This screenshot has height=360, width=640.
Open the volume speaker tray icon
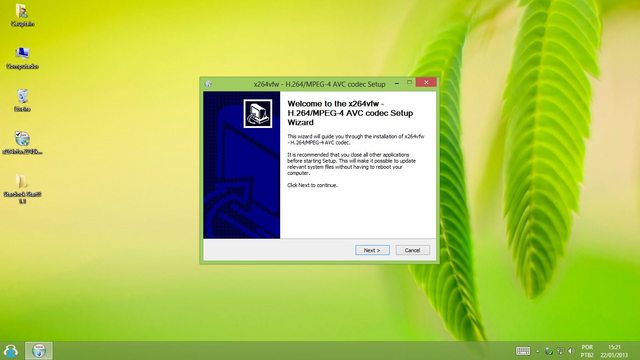tap(571, 351)
